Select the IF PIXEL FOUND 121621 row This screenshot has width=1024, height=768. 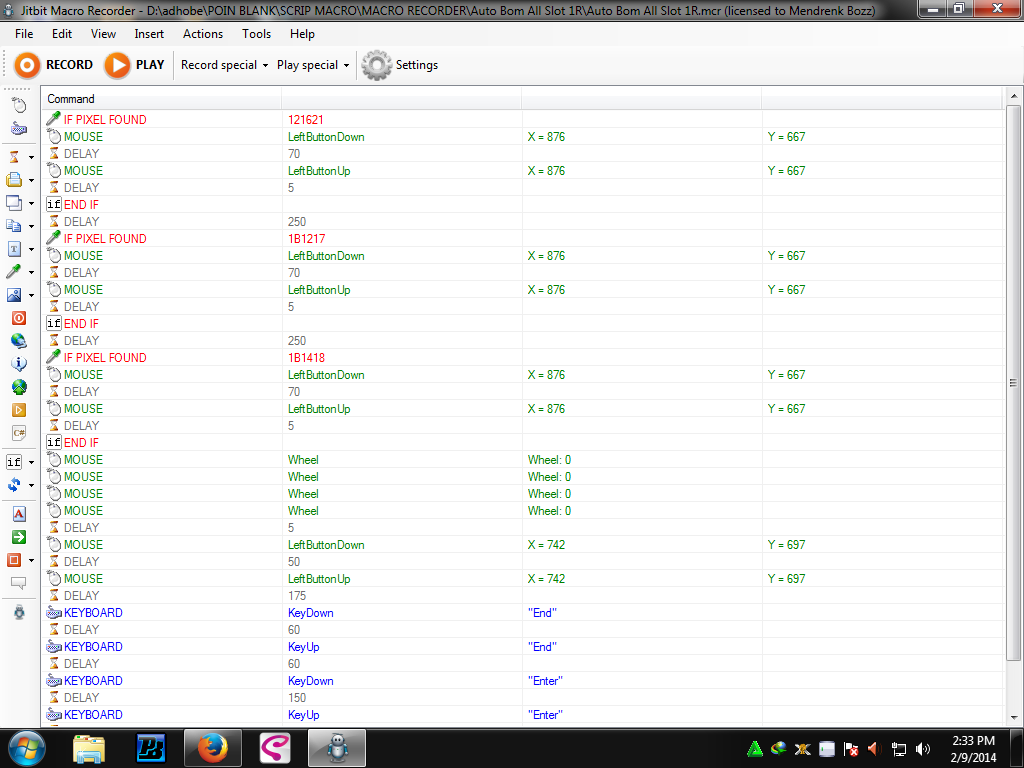[x=522, y=120]
